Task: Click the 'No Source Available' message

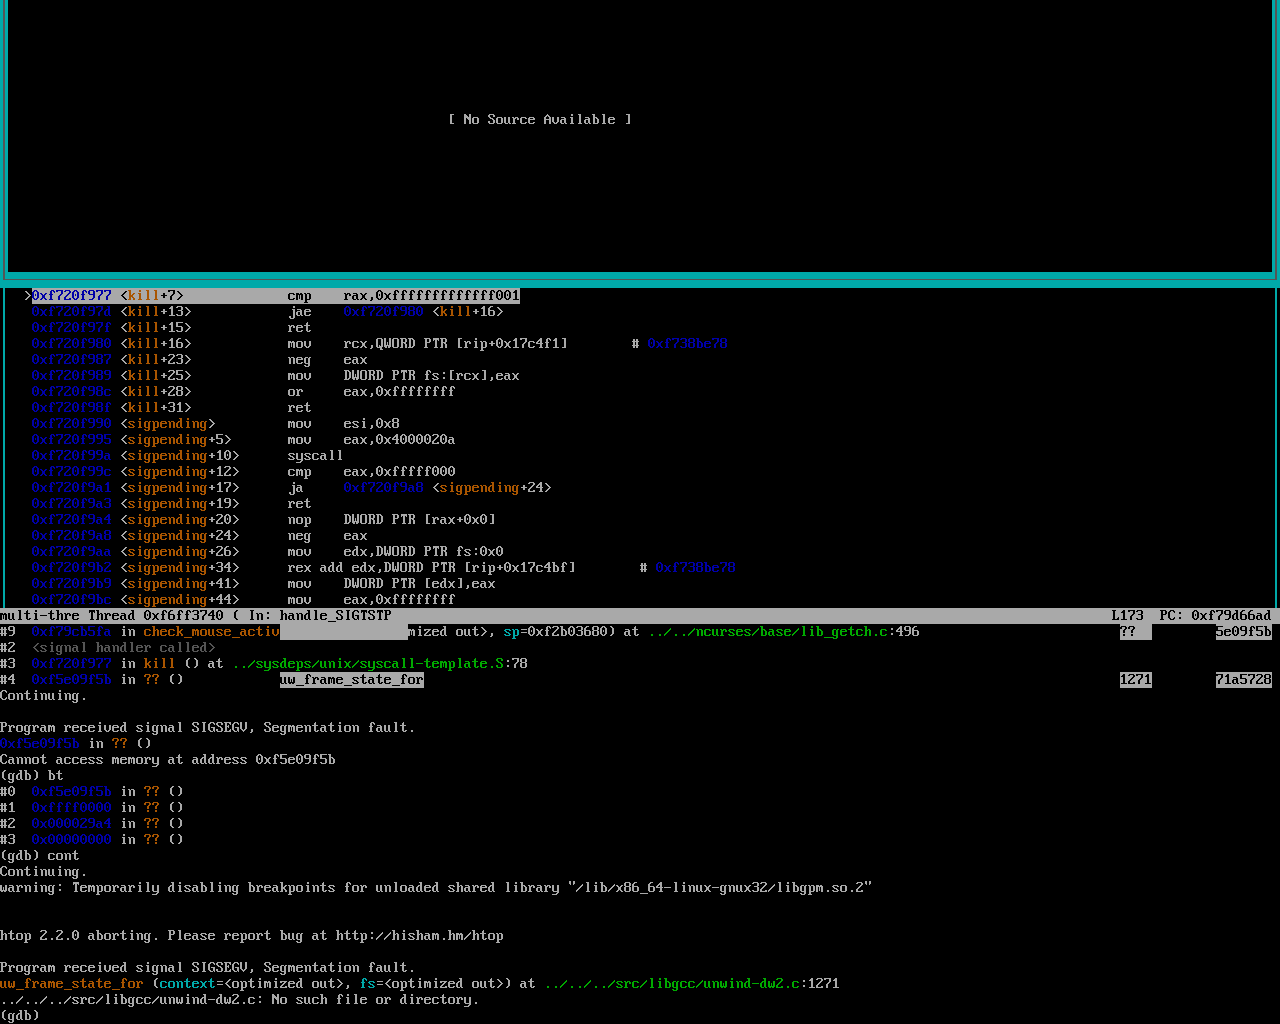Action: click(x=539, y=120)
